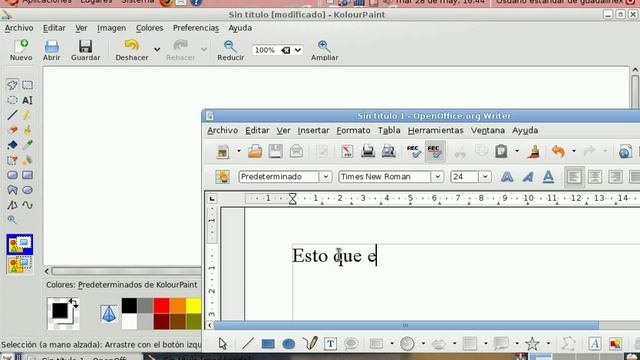Open the font size 24 dropdown
The height and width of the screenshot is (360, 640).
485,177
